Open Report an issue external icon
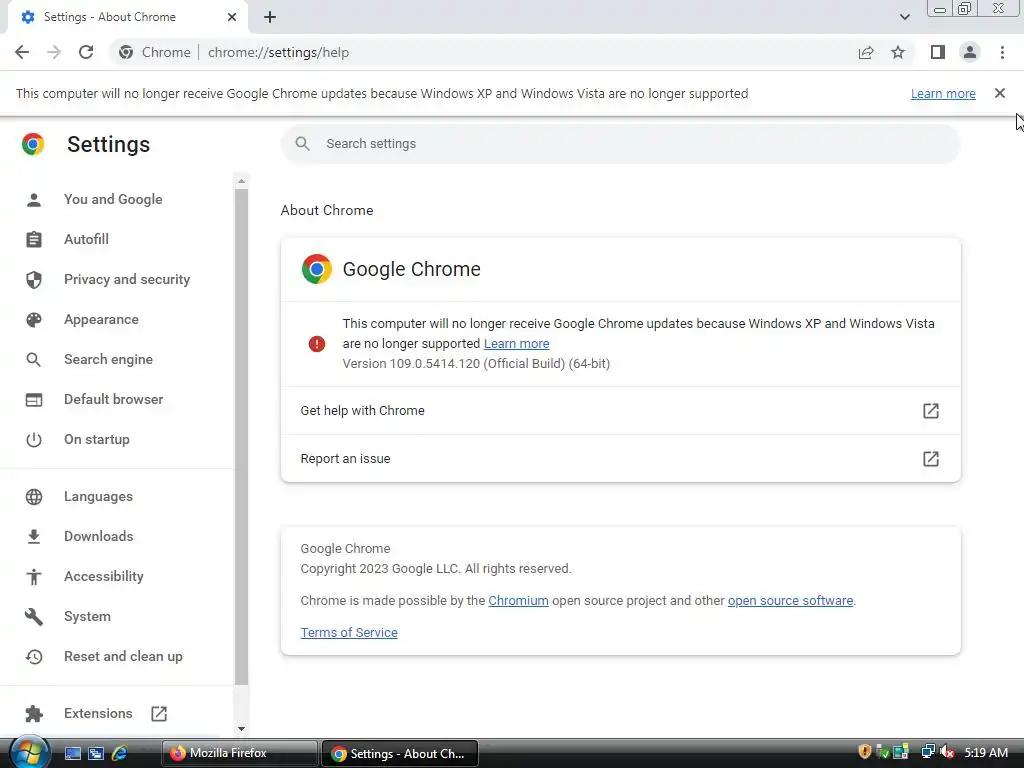The height and width of the screenshot is (768, 1024). click(x=931, y=458)
